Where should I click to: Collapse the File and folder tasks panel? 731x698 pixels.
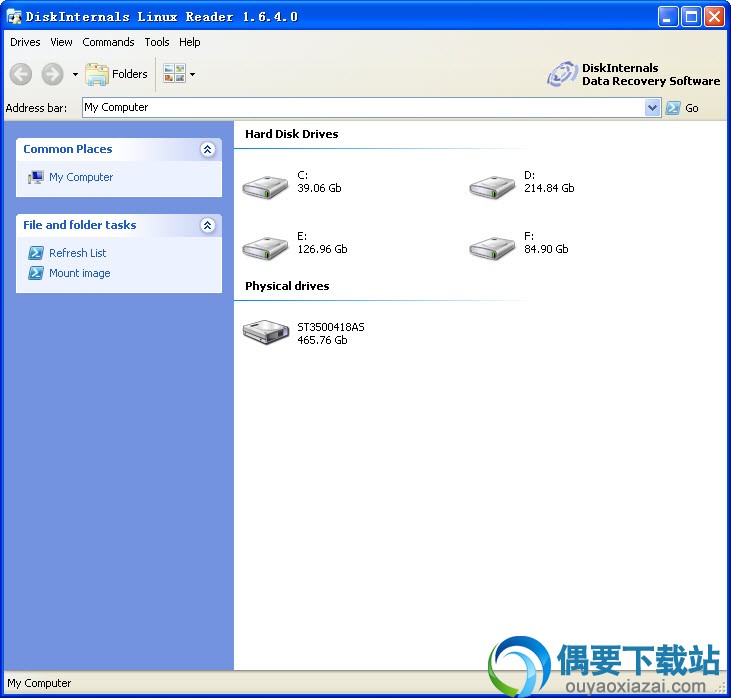(x=207, y=226)
